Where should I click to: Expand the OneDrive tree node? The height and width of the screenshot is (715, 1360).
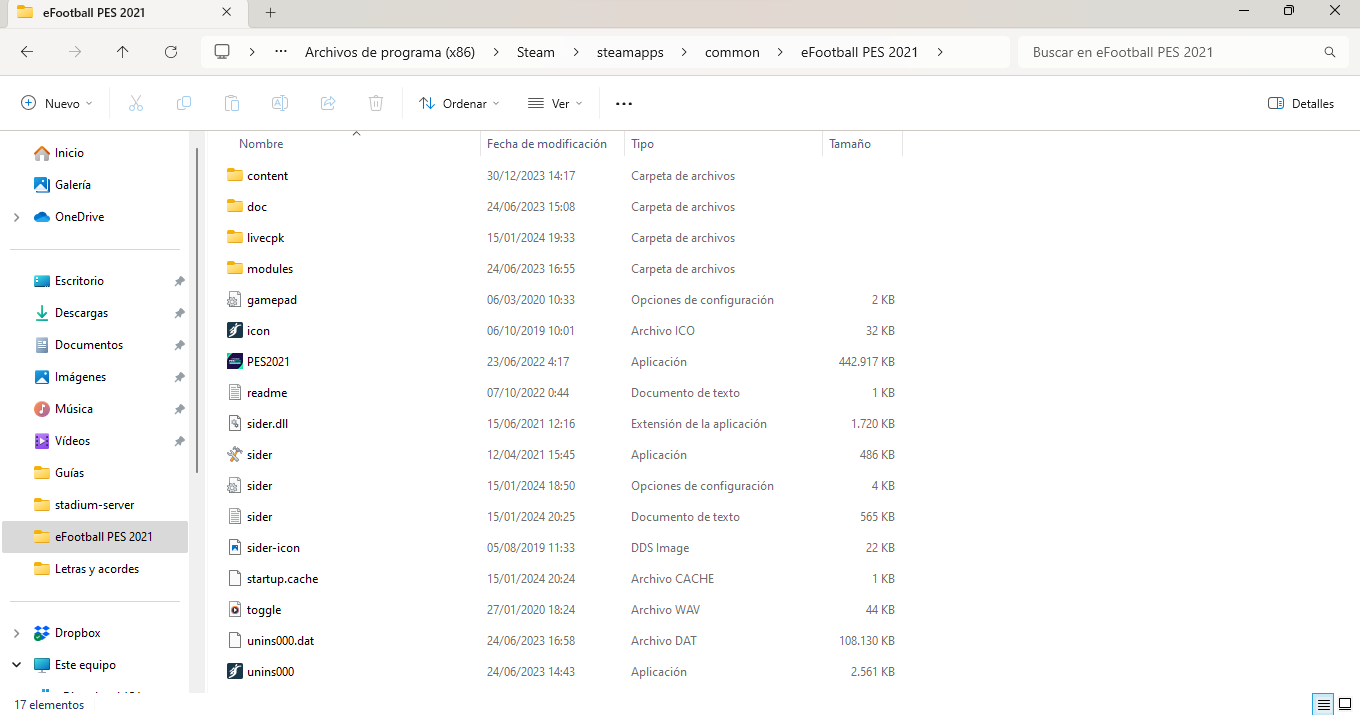point(17,217)
